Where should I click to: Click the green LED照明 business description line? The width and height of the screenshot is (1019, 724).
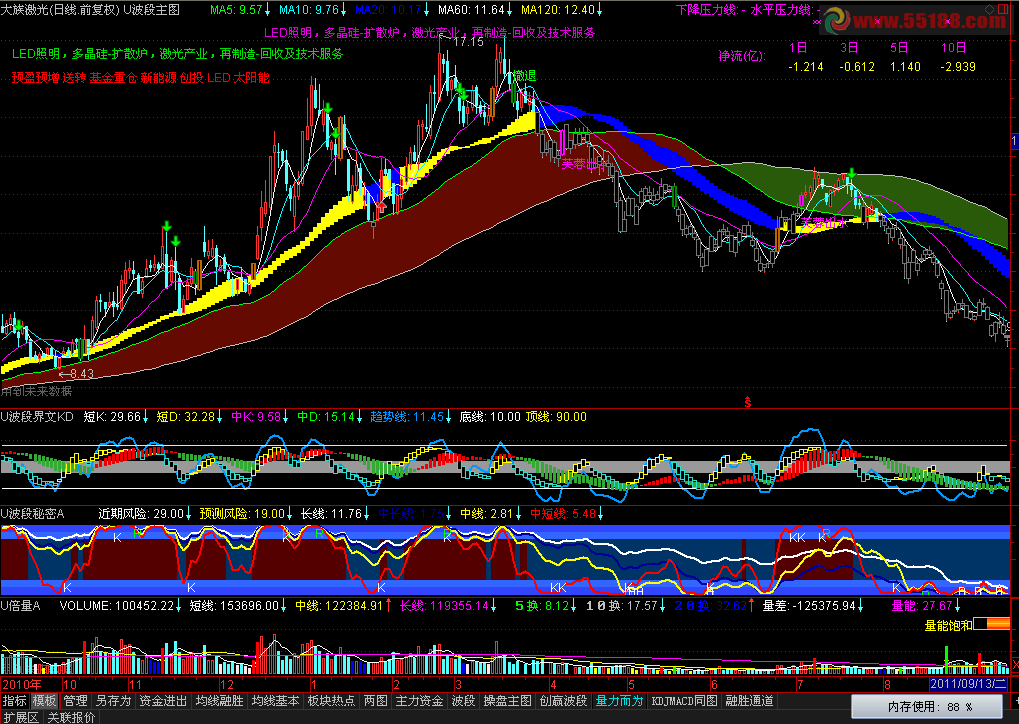pos(177,54)
